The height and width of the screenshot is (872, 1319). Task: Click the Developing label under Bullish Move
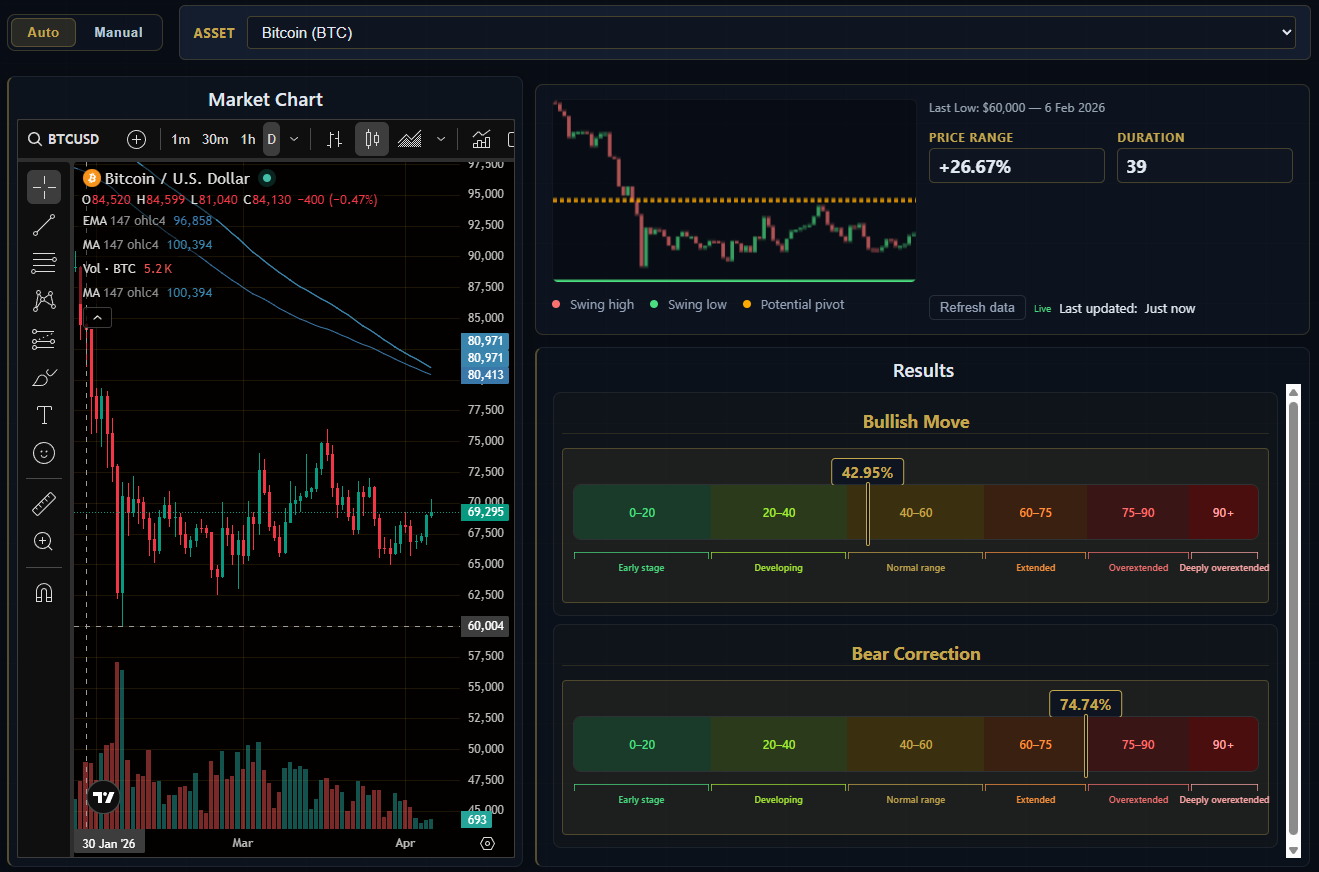tap(778, 567)
